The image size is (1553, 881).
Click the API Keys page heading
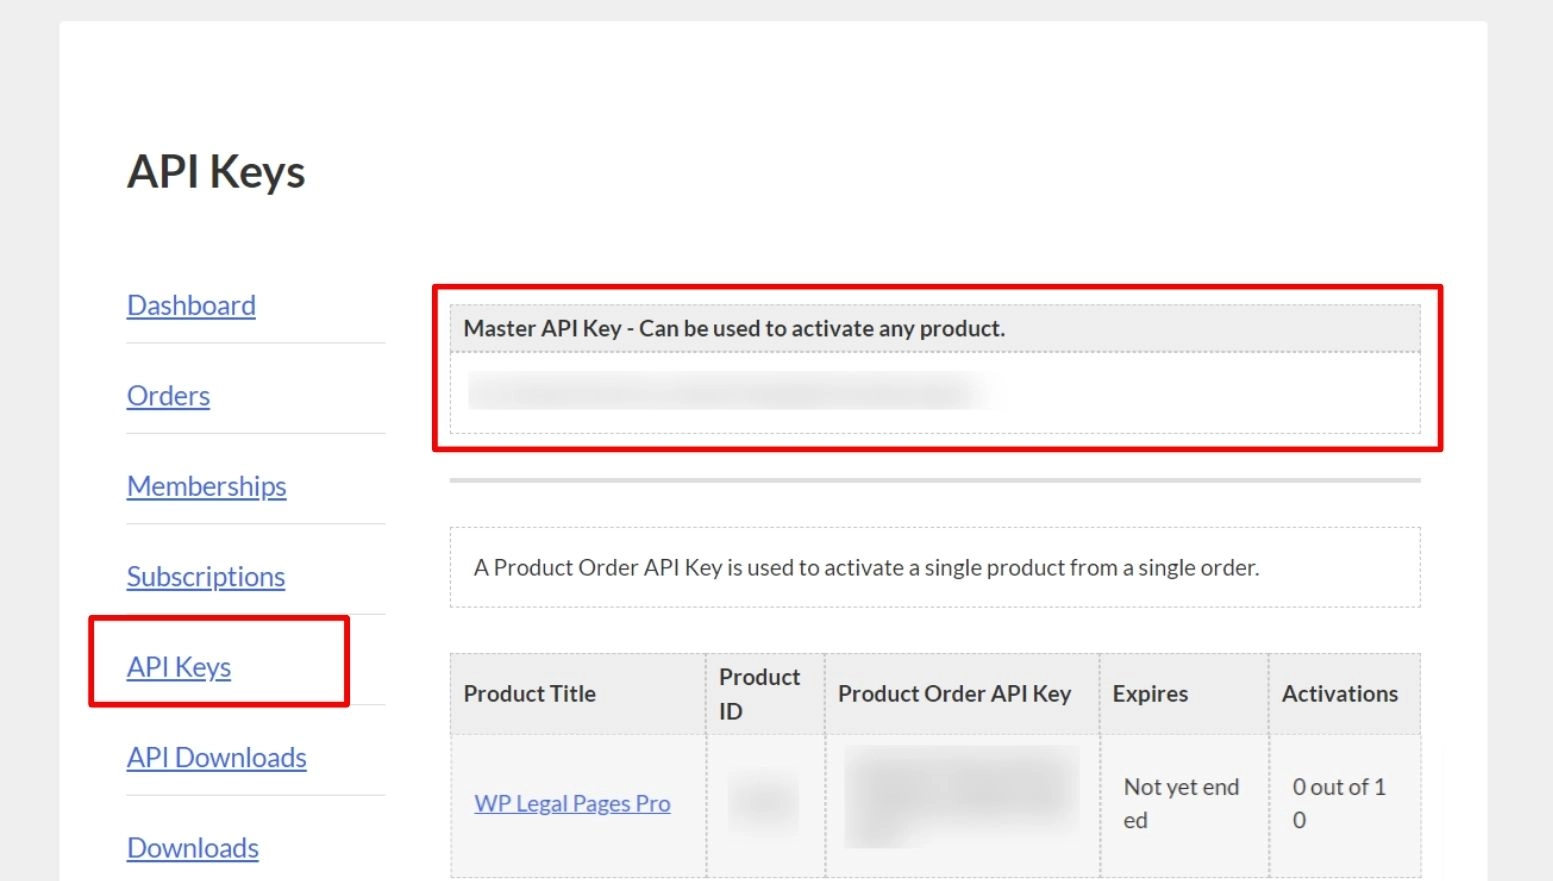click(x=216, y=171)
